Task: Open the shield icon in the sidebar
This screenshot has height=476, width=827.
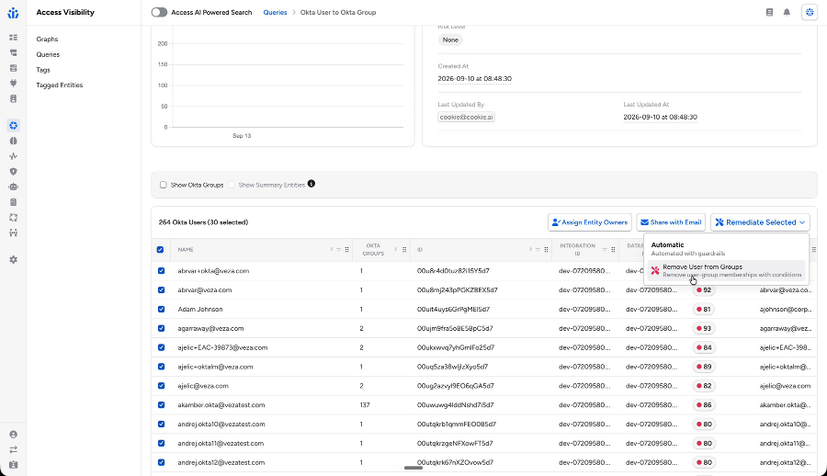Action: click(13, 171)
